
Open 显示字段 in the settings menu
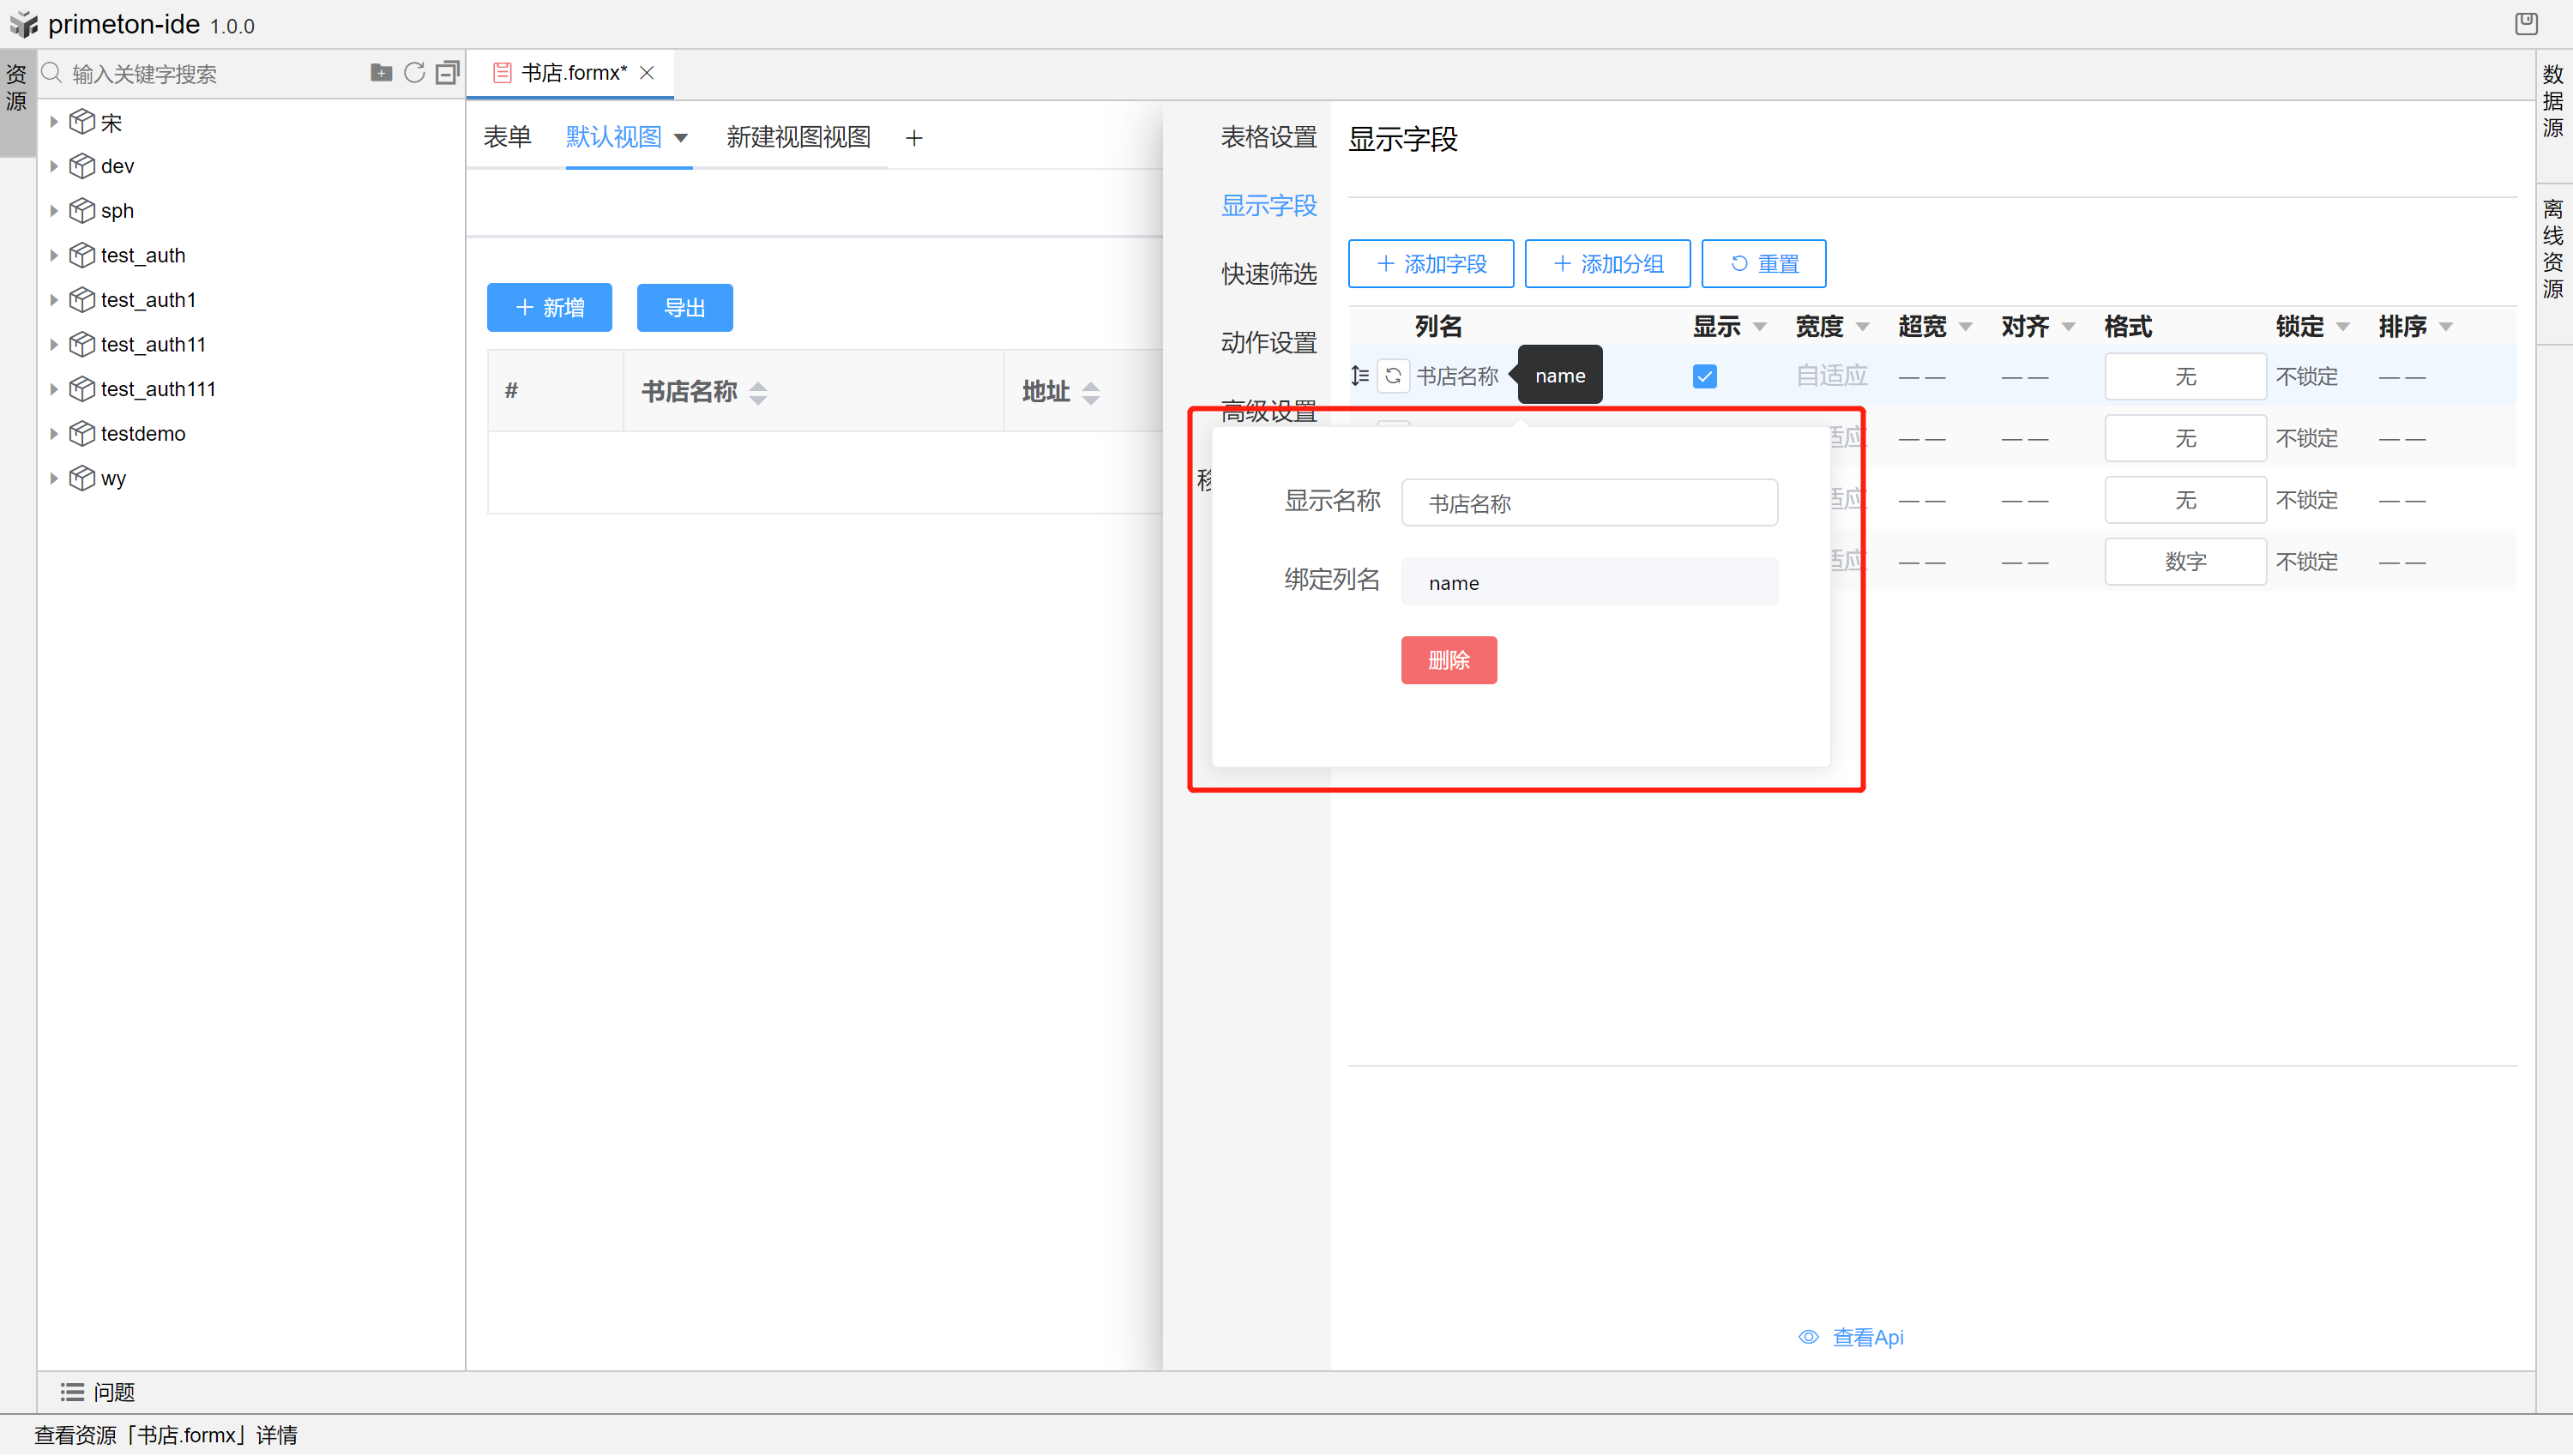[x=1268, y=206]
